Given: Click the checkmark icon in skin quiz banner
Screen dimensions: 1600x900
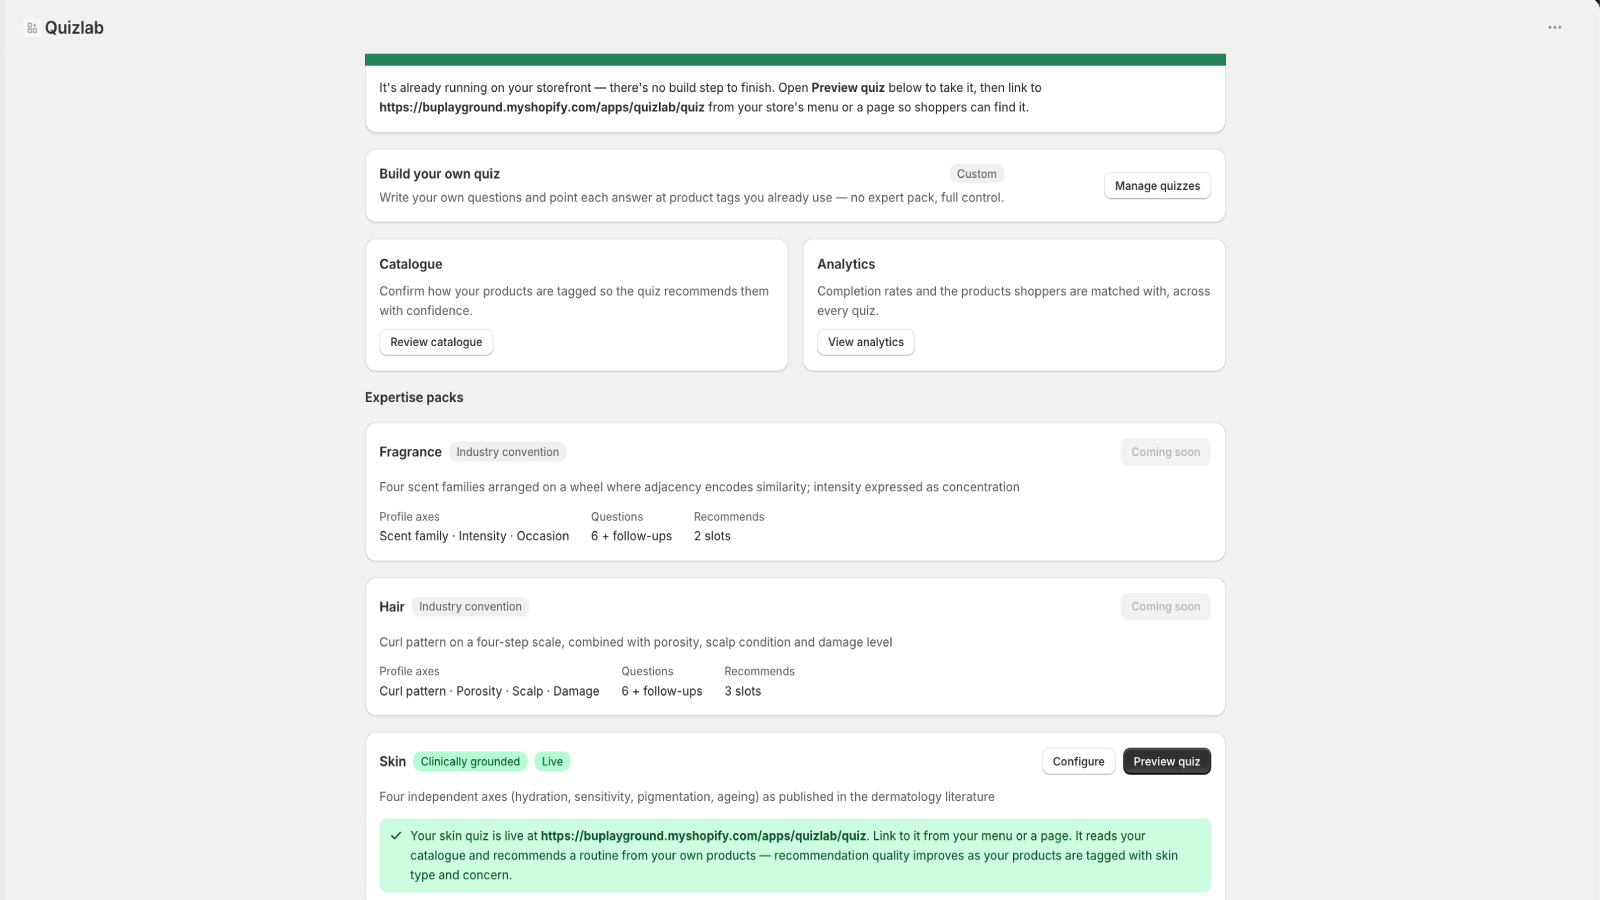Looking at the screenshot, I should tap(396, 836).
